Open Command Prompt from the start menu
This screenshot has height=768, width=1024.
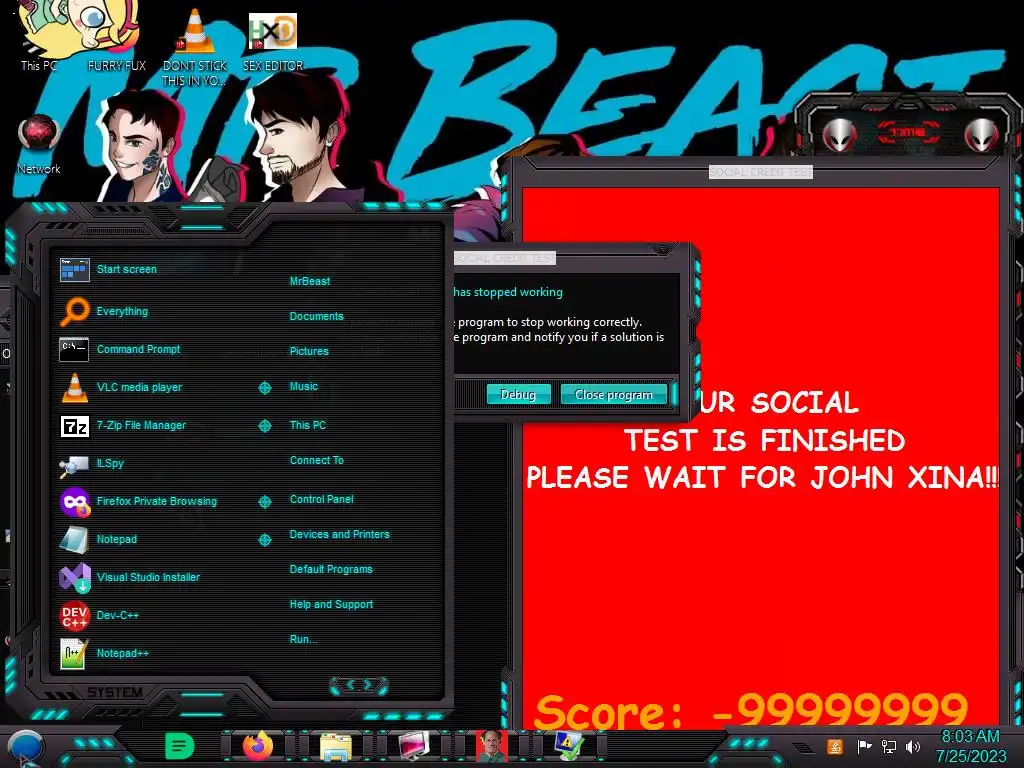[120, 349]
